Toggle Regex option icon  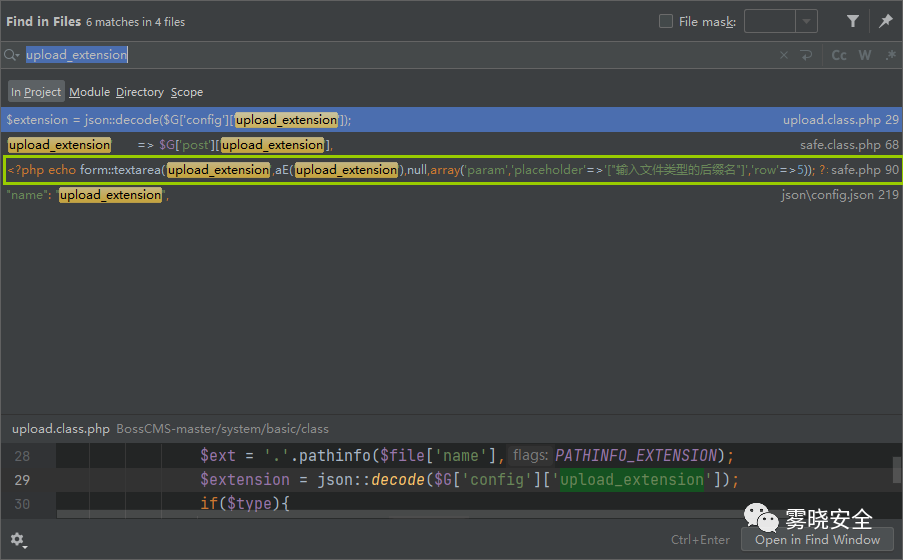(891, 55)
